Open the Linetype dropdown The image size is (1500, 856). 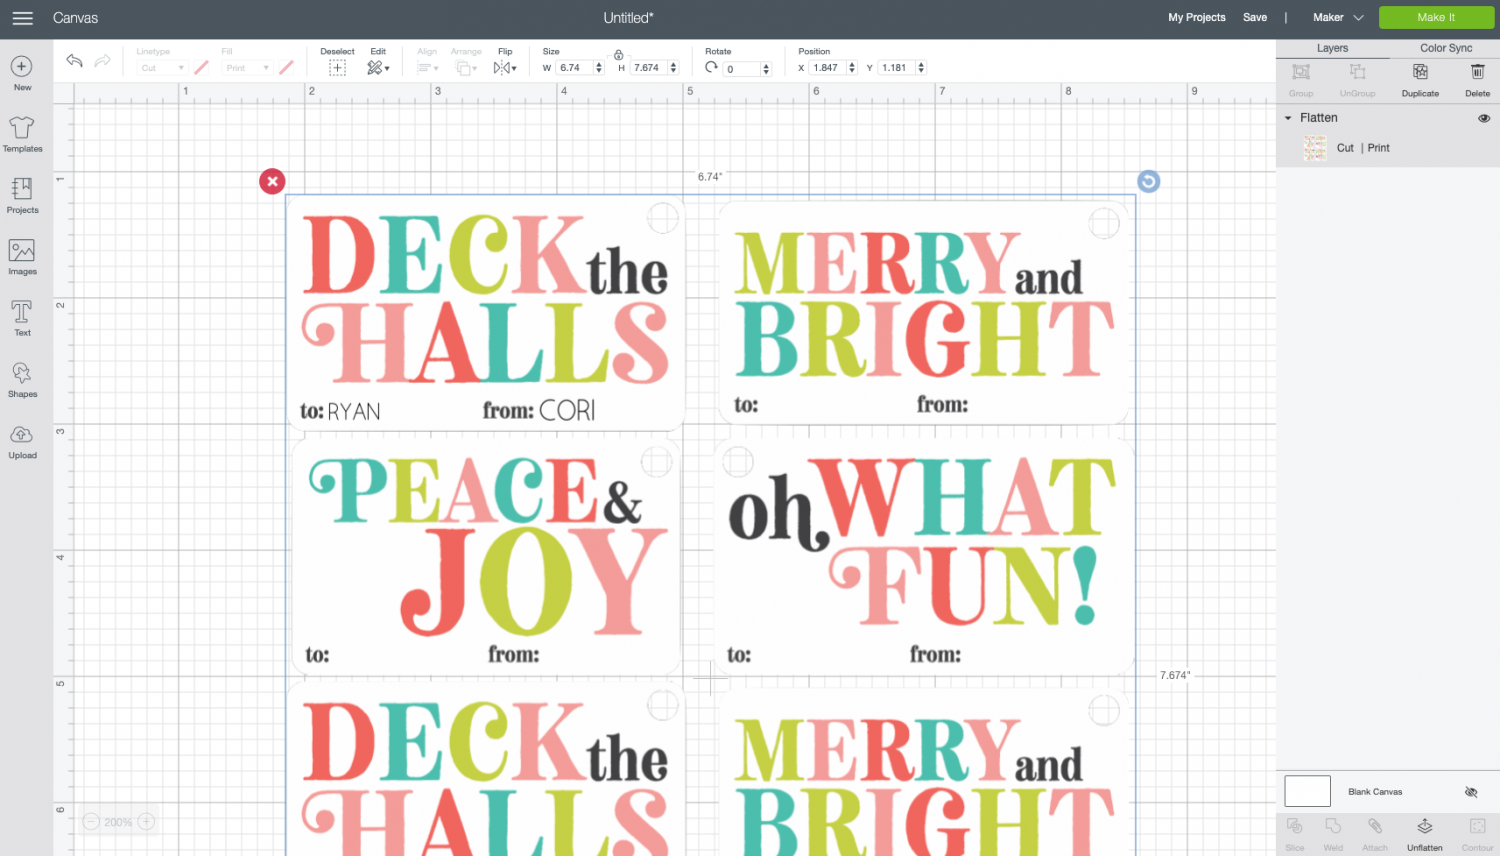pos(161,68)
